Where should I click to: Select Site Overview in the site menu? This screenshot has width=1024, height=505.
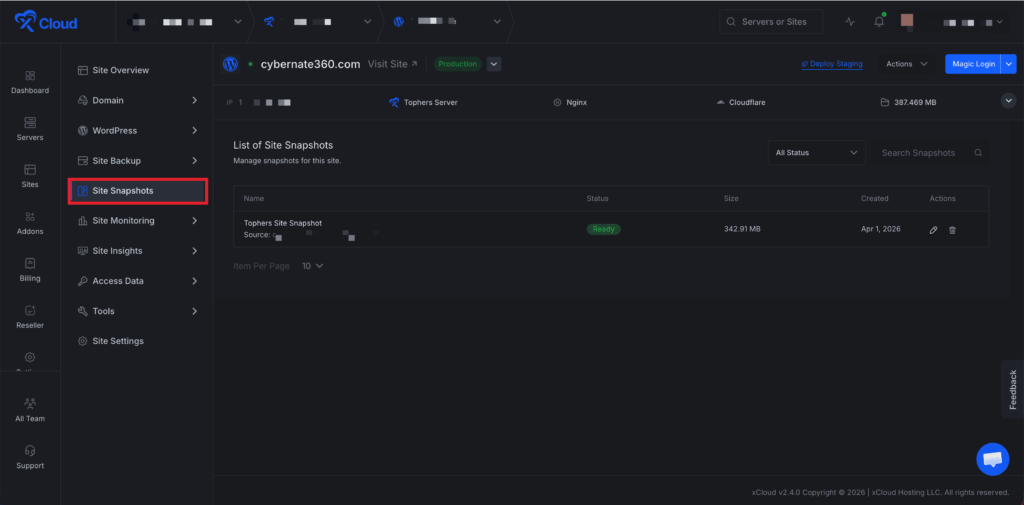click(120, 70)
